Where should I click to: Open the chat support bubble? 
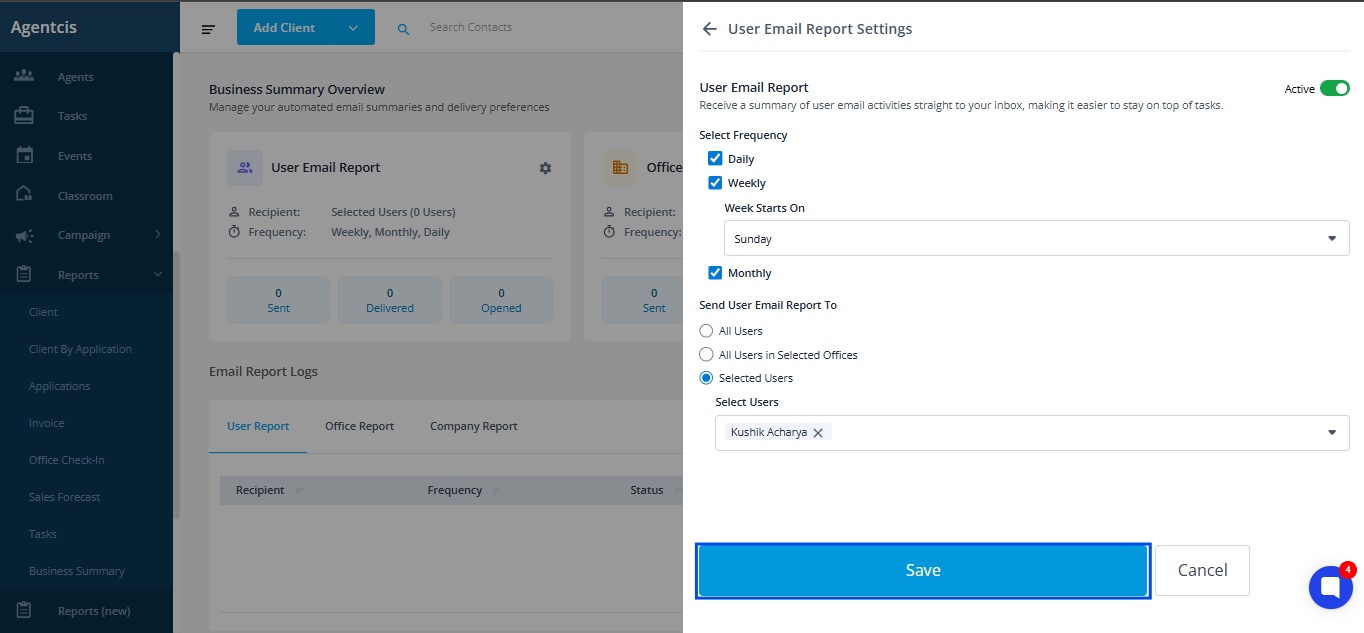tap(1330, 587)
